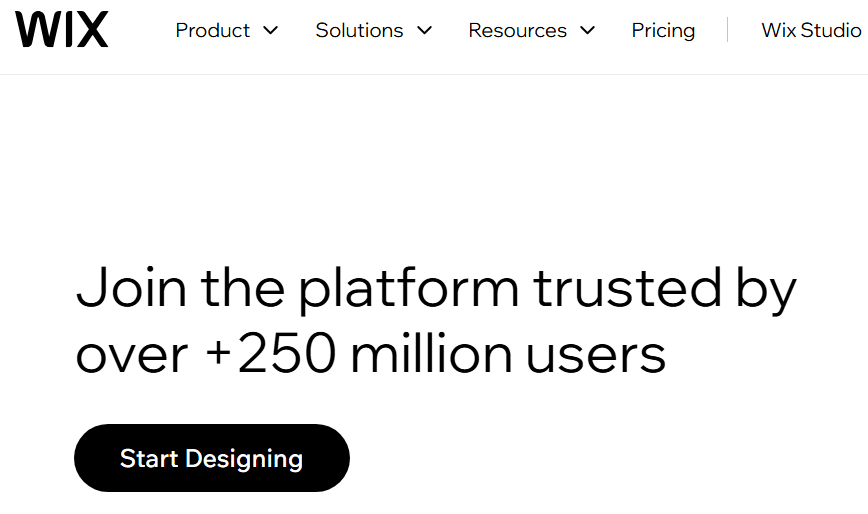Click the divider line before Wix Studio
This screenshot has height=514, width=868.
(727, 30)
